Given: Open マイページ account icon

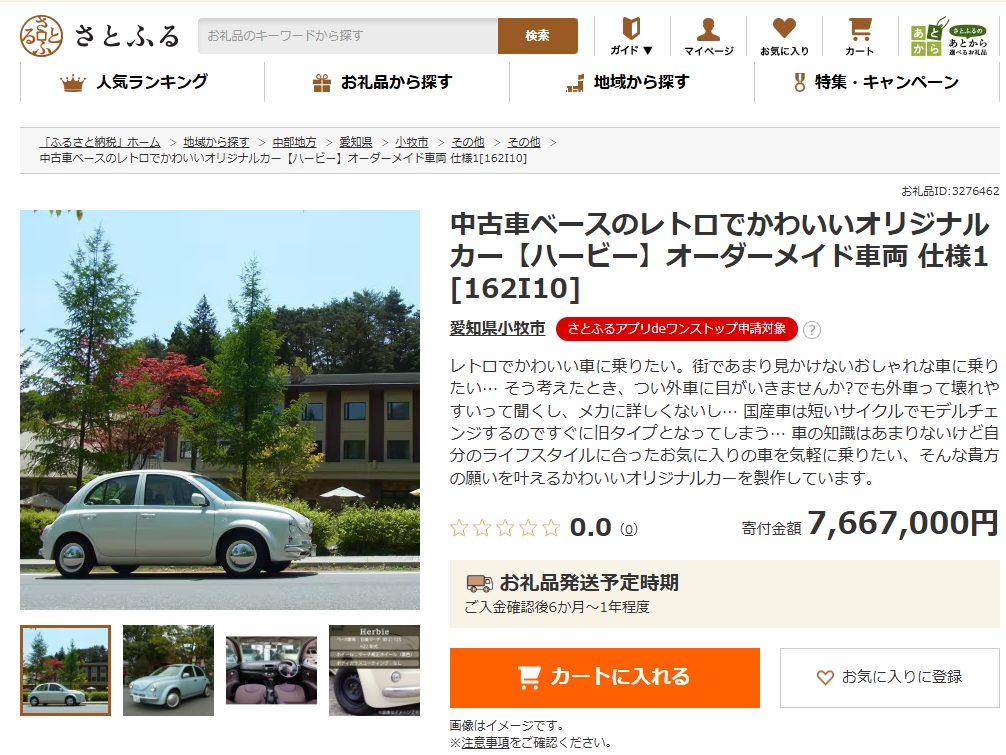Looking at the screenshot, I should (x=708, y=36).
